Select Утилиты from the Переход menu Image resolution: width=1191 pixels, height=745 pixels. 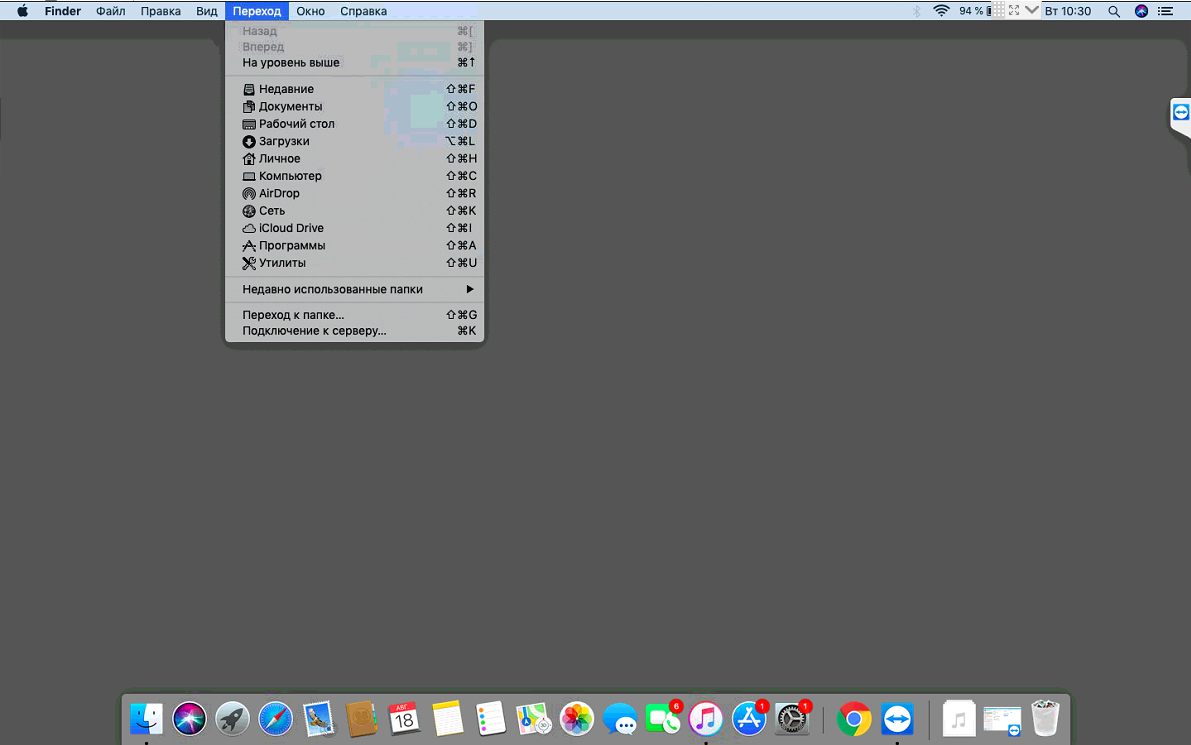282,263
